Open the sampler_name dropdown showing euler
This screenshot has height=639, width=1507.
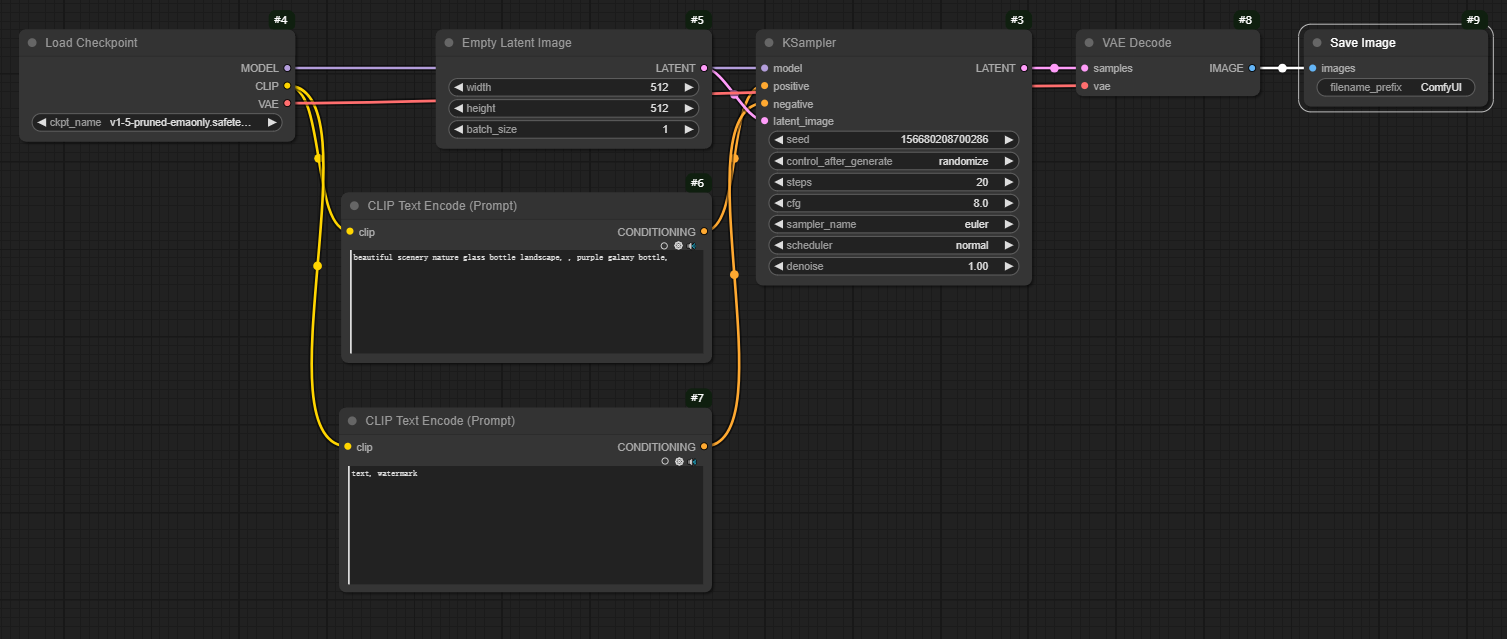pos(893,224)
